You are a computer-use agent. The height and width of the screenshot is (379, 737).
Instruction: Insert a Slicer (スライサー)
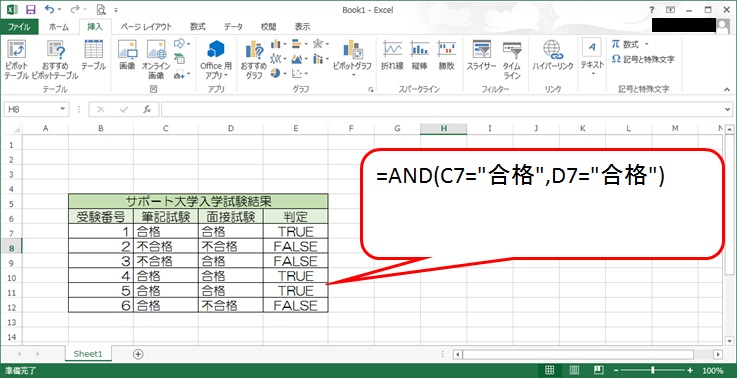[x=481, y=55]
